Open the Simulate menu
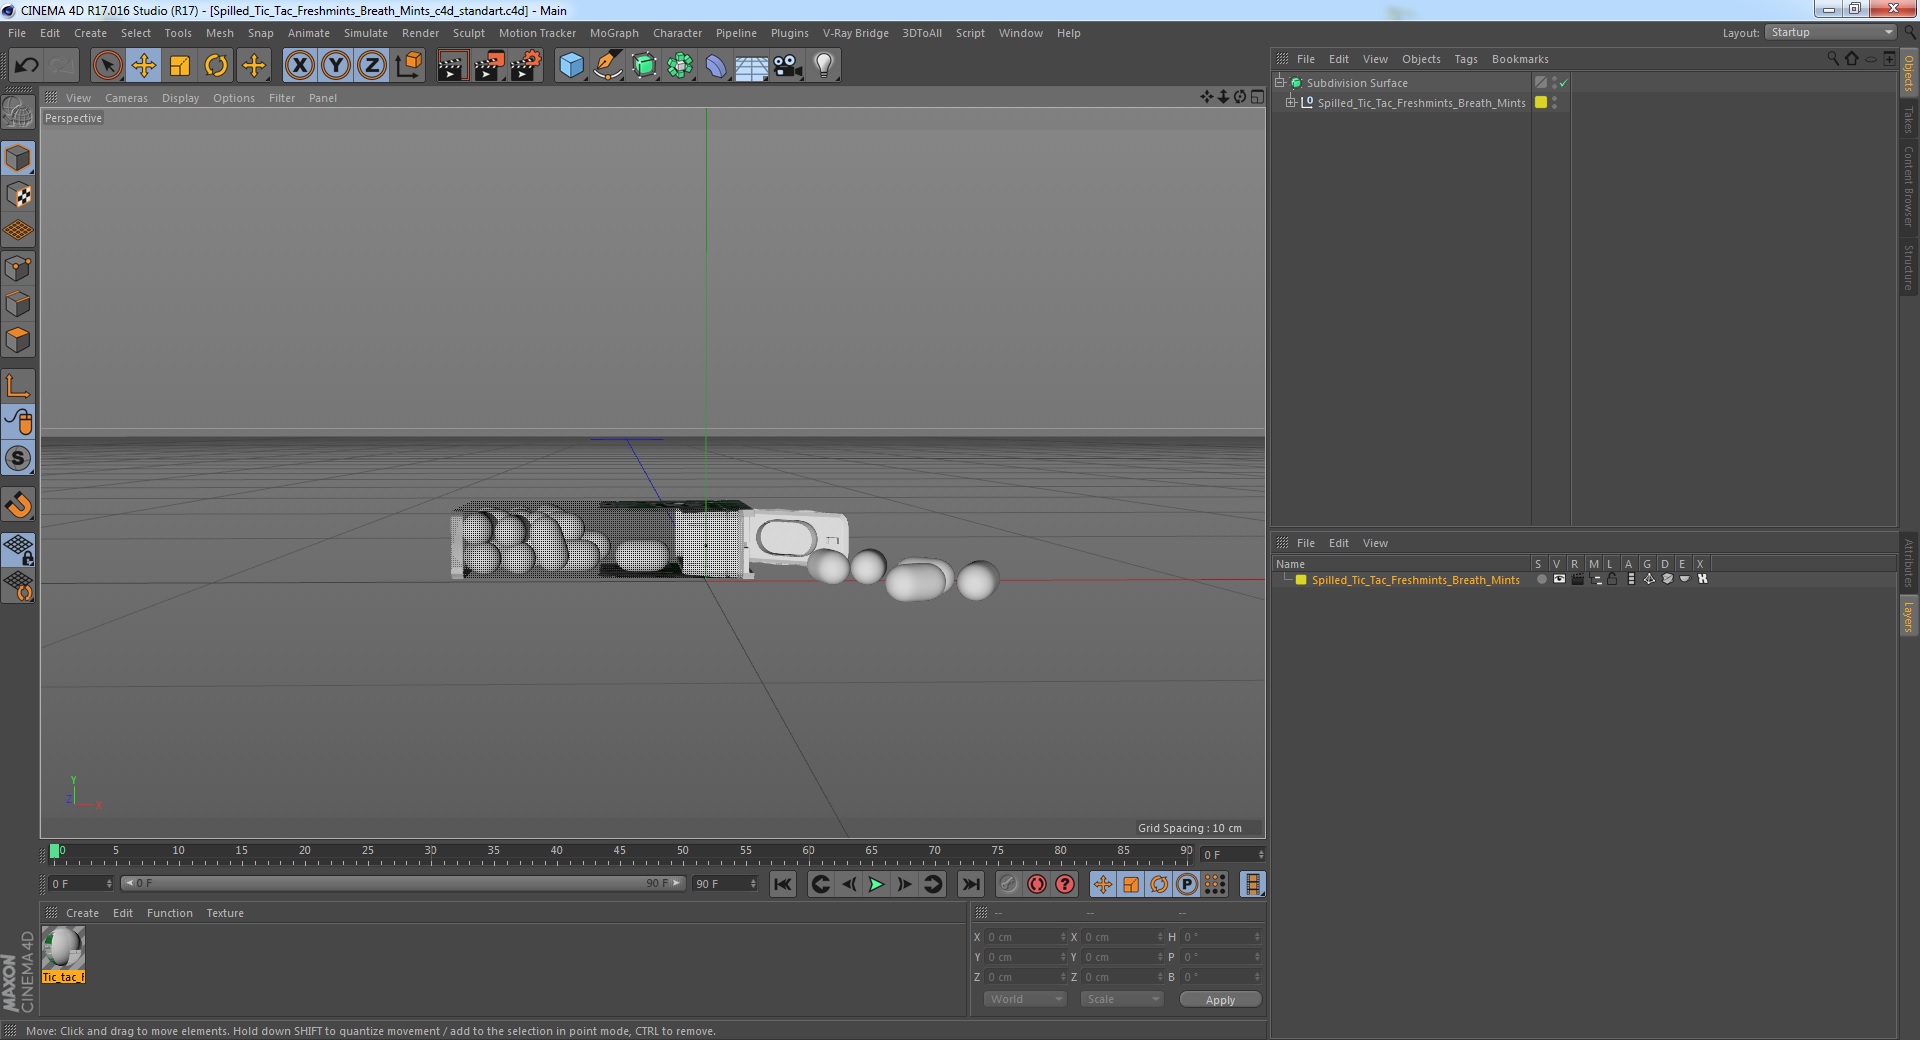The width and height of the screenshot is (1920, 1040). tap(366, 33)
